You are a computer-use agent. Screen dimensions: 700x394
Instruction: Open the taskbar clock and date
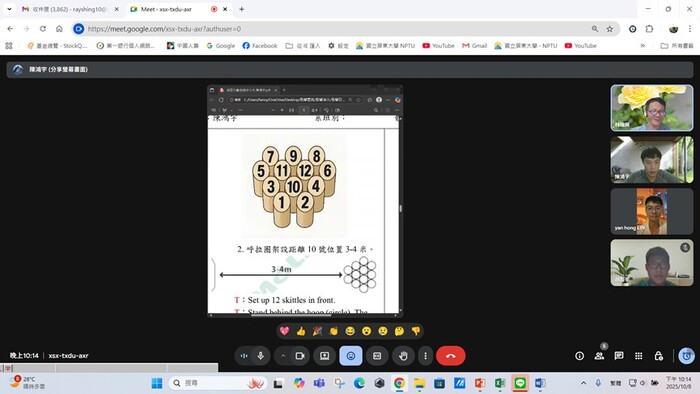679,383
